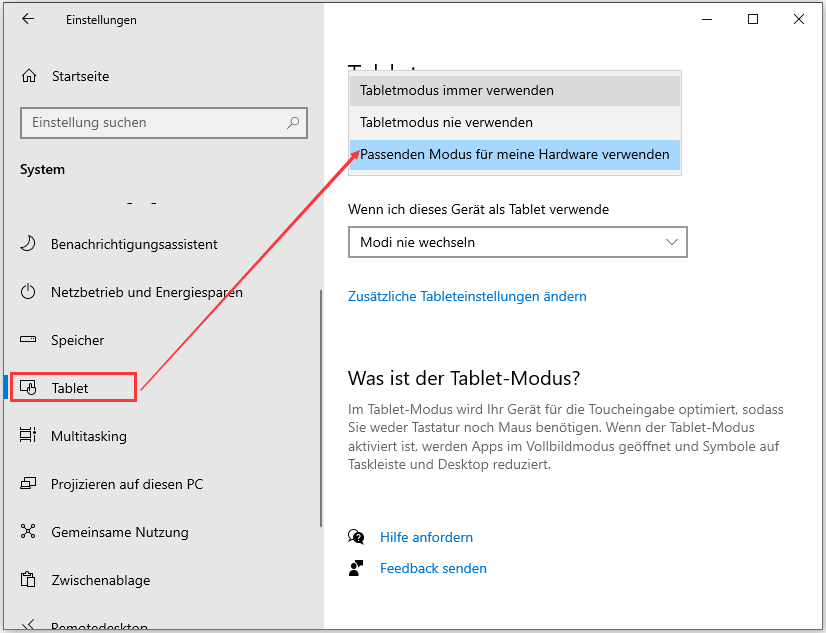
Task: Click the drive icon next to Speicher
Action: (x=30, y=340)
